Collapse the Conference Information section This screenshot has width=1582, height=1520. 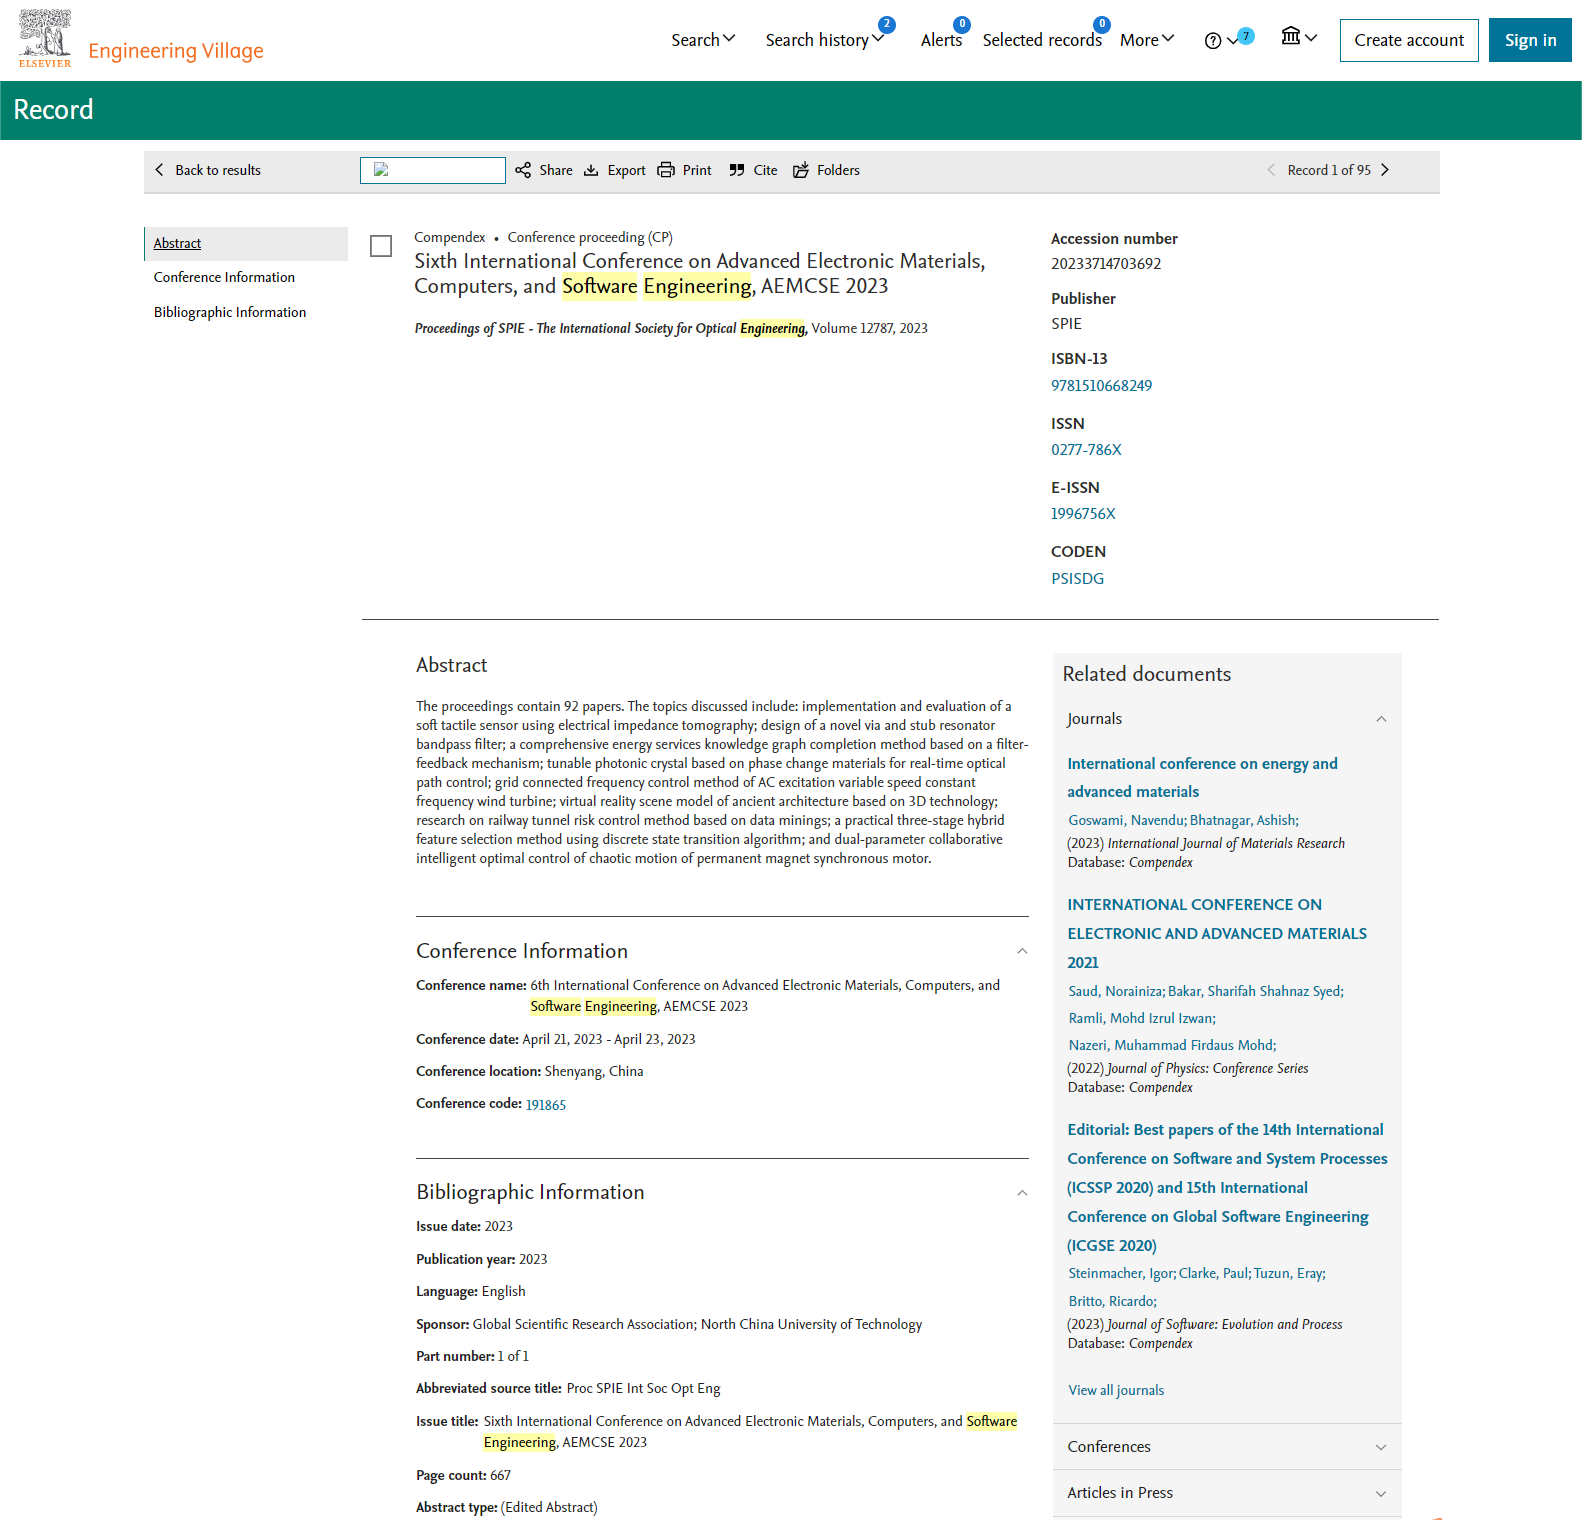(1022, 951)
